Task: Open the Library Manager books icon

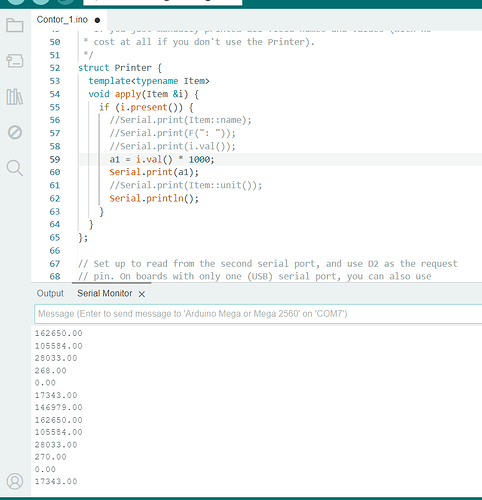Action: pos(15,97)
